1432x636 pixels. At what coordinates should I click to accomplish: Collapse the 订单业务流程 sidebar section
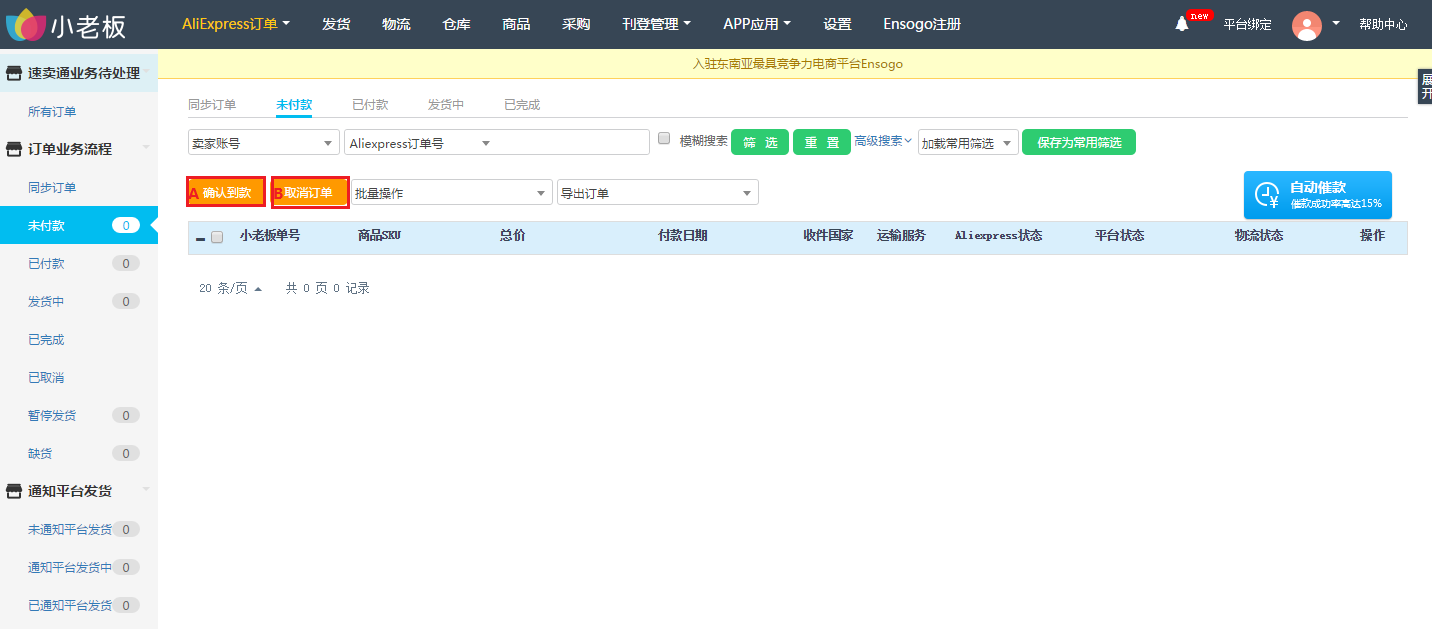[x=146, y=149]
